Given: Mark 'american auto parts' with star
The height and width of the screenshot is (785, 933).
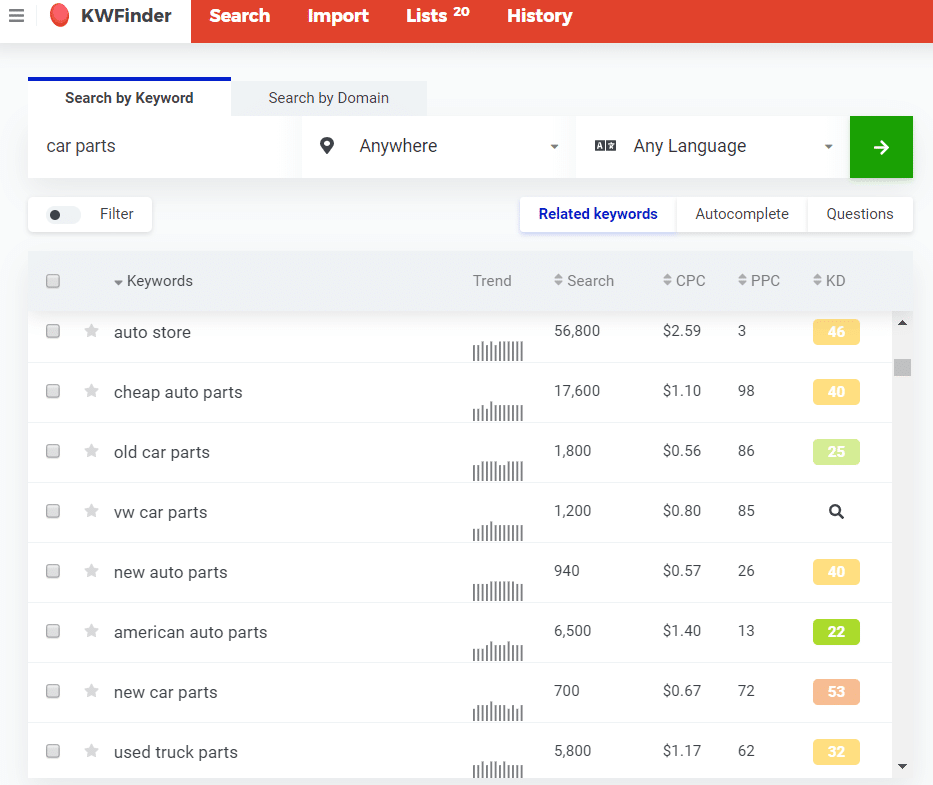Looking at the screenshot, I should 92,631.
